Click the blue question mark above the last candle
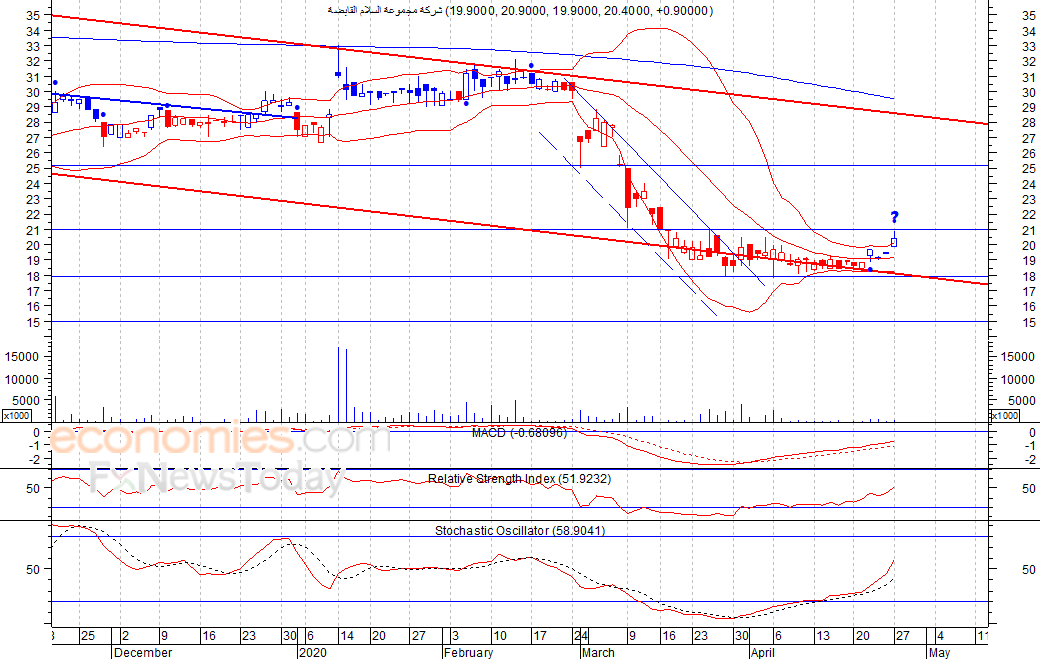The height and width of the screenshot is (659, 1040). click(894, 217)
